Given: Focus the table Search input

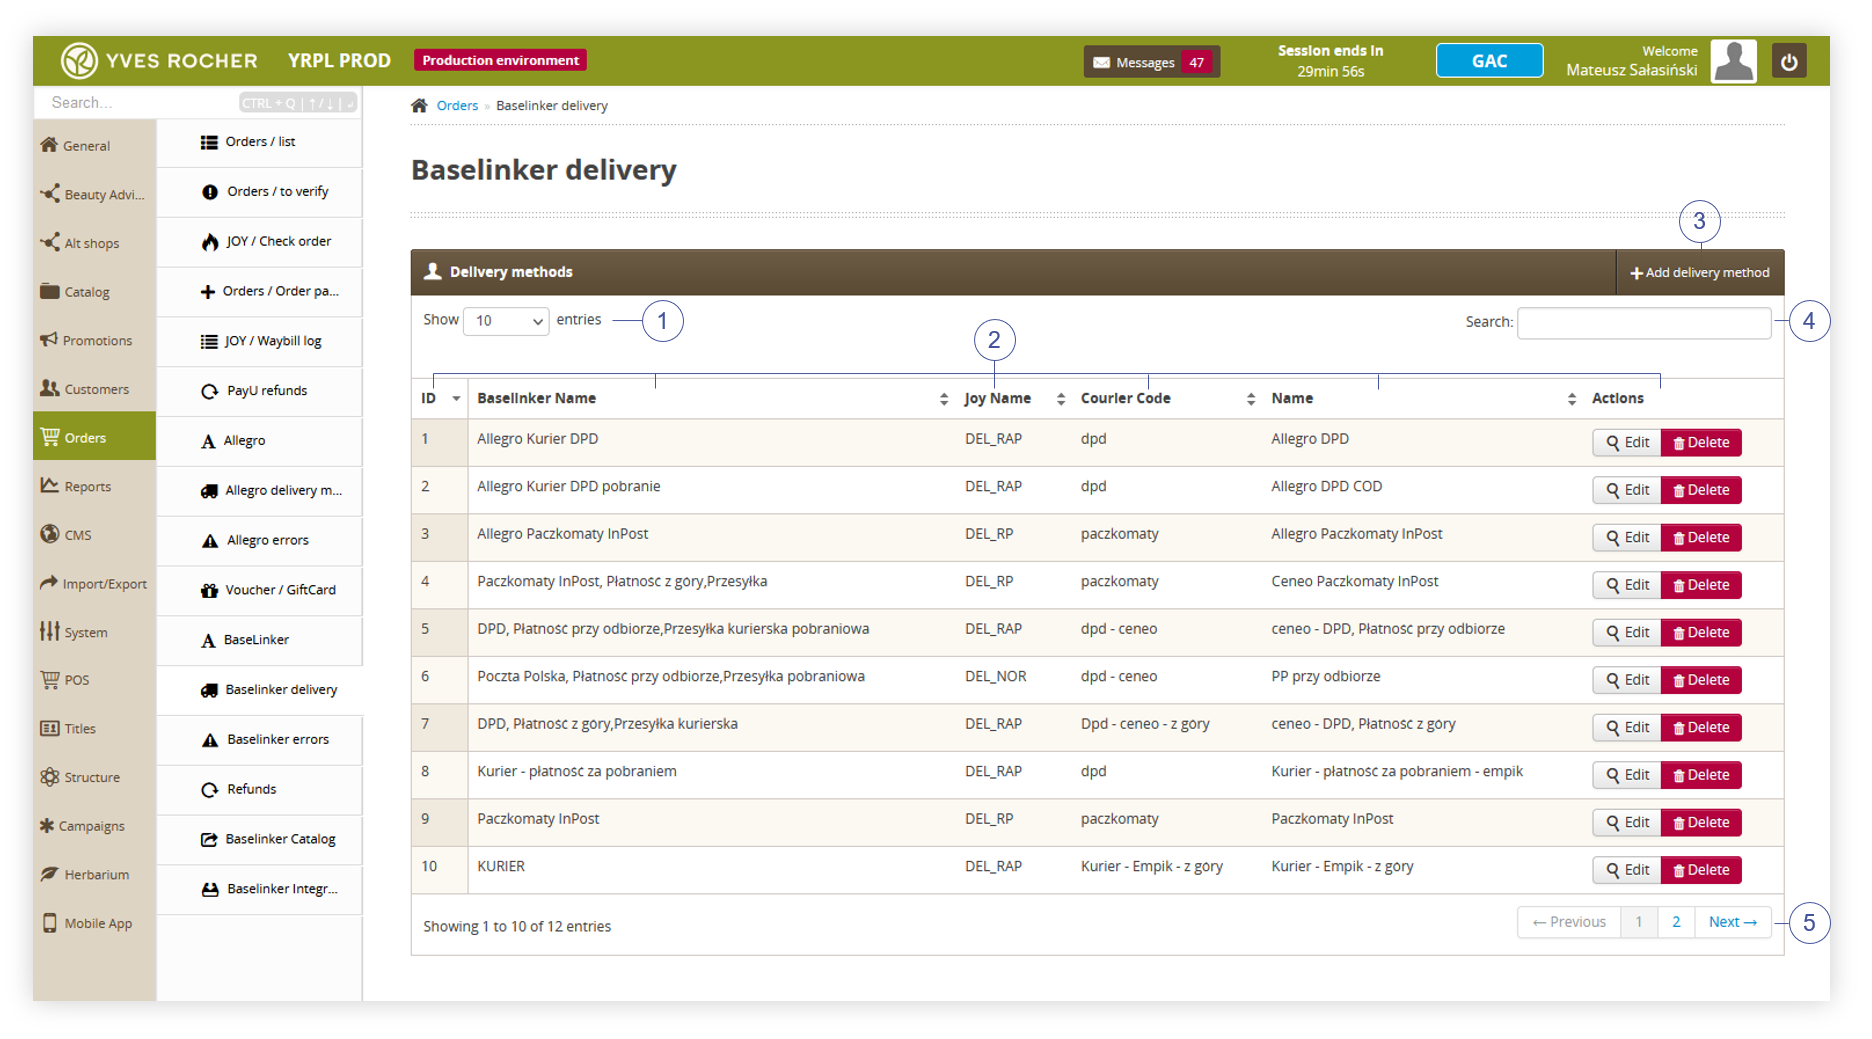Looking at the screenshot, I should coord(1644,322).
